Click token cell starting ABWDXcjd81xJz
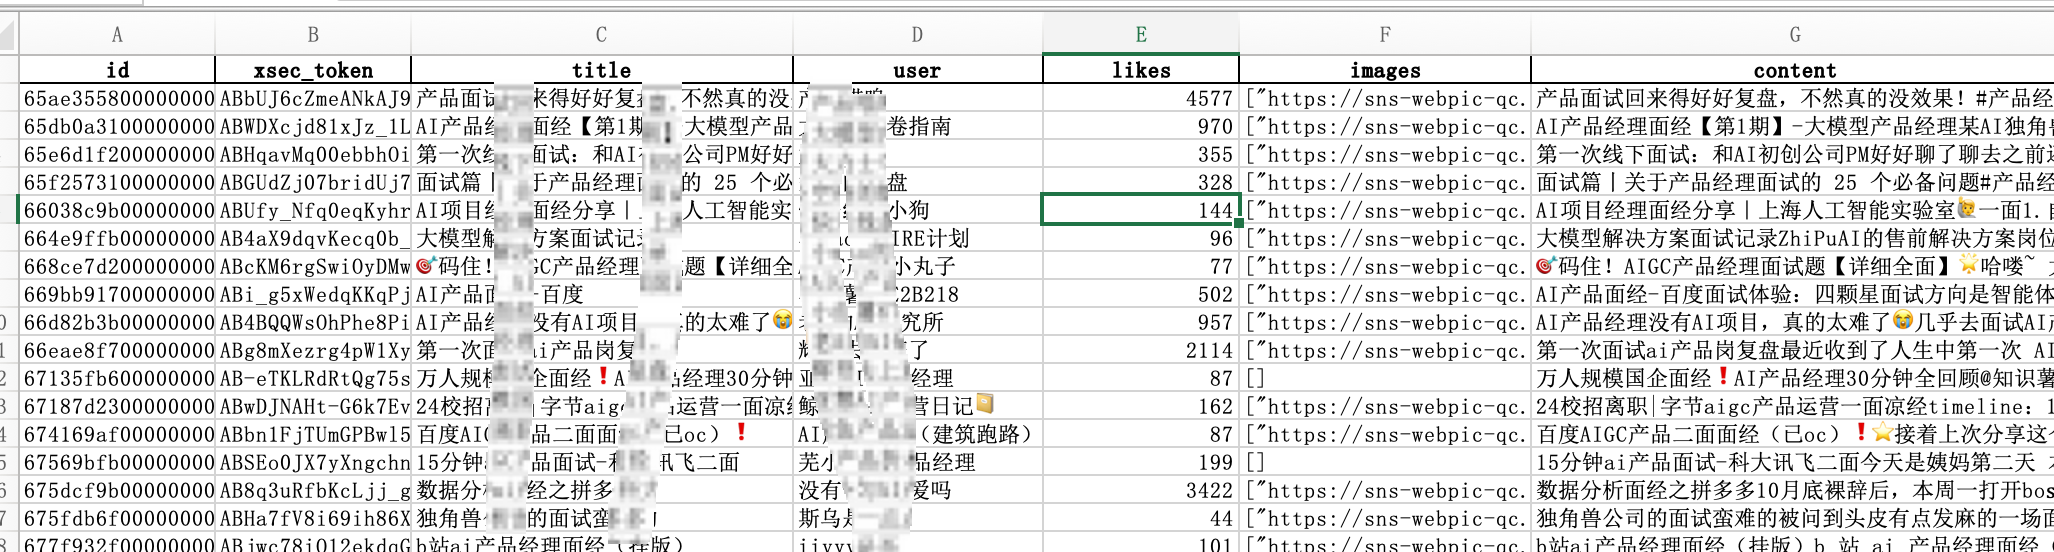Viewport: 2054px width, 552px height. point(313,126)
